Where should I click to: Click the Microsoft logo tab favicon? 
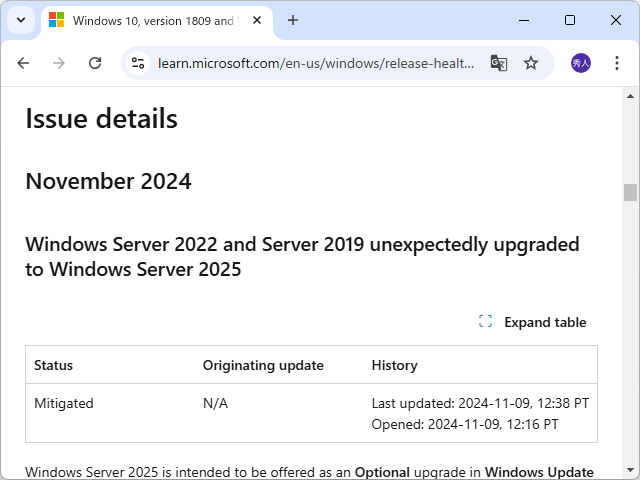coord(57,20)
